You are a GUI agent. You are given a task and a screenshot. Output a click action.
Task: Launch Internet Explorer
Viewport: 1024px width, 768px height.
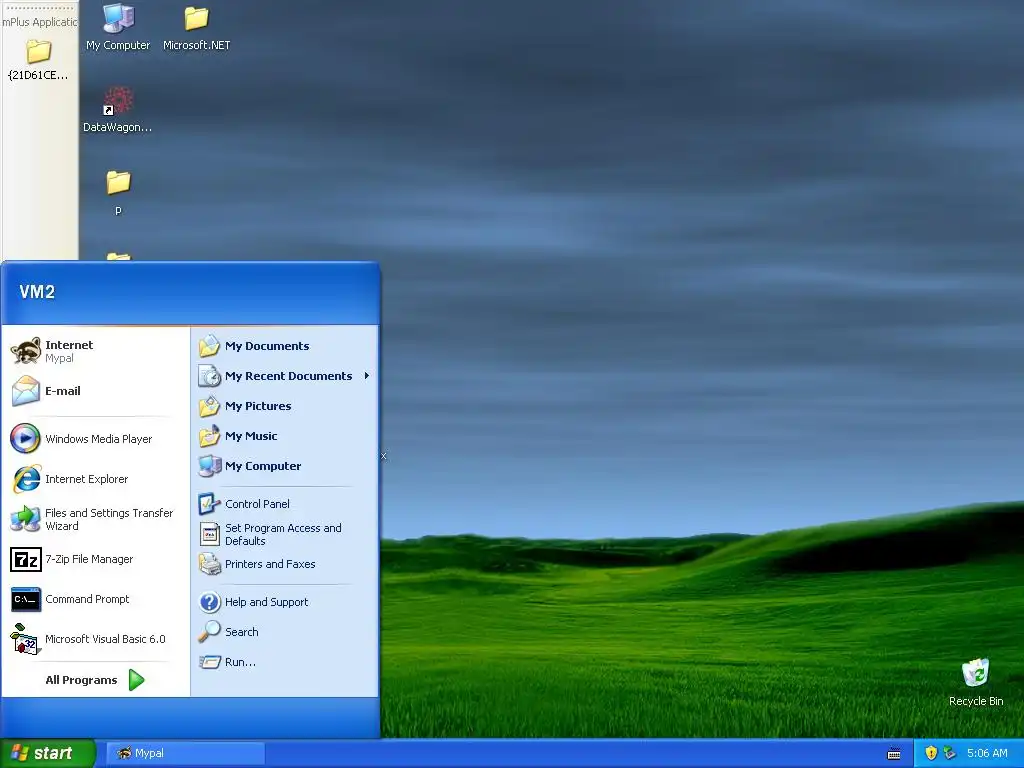click(95, 479)
